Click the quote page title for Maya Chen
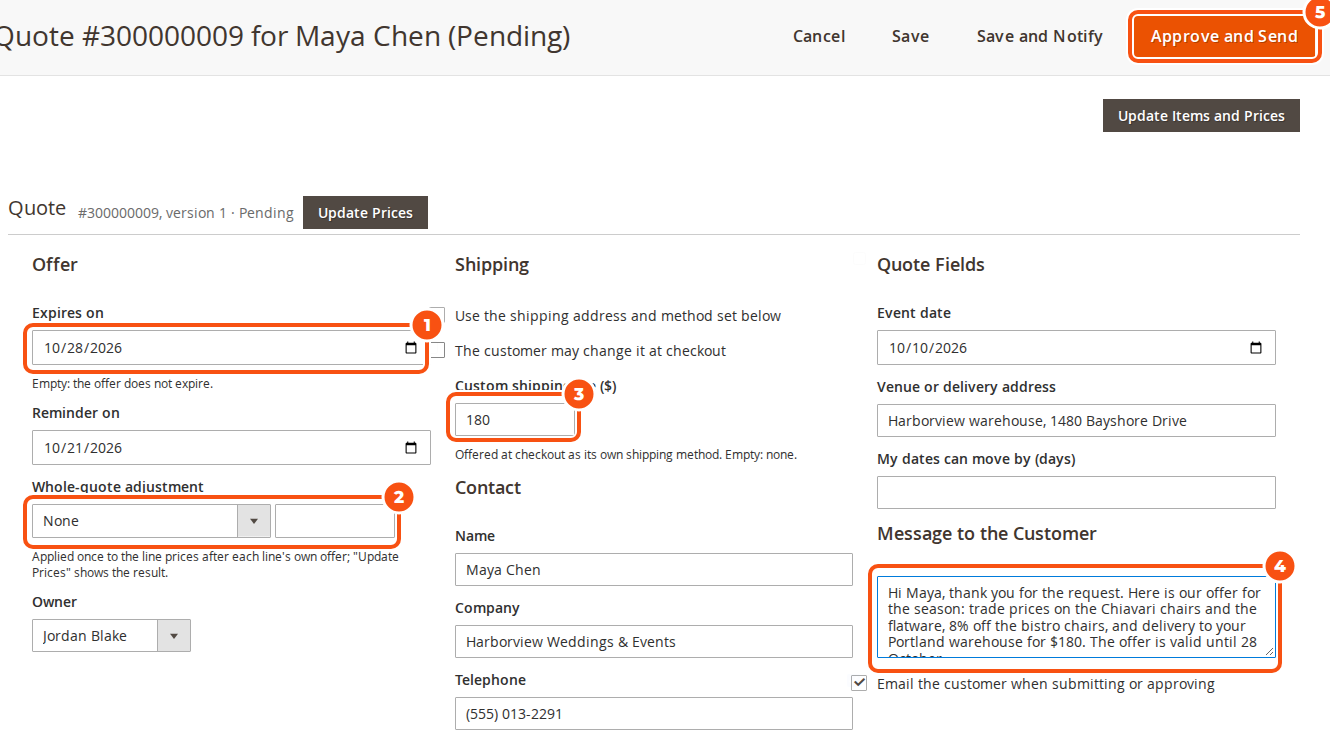Viewport: 1330px width, 754px height. (284, 37)
